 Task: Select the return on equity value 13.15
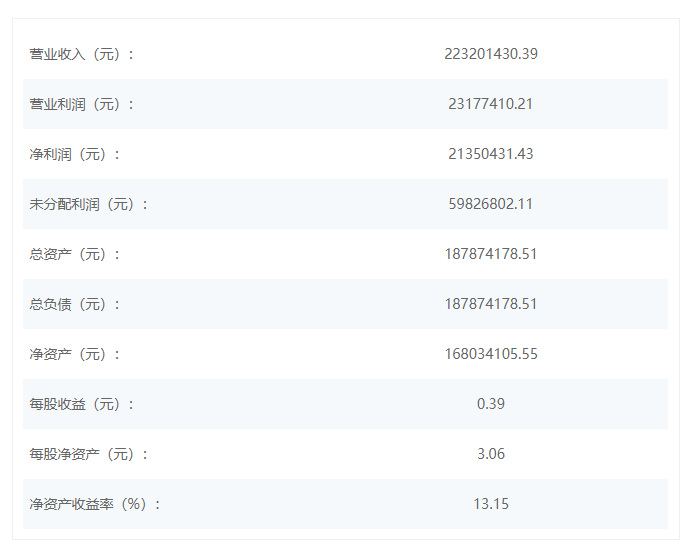[491, 504]
